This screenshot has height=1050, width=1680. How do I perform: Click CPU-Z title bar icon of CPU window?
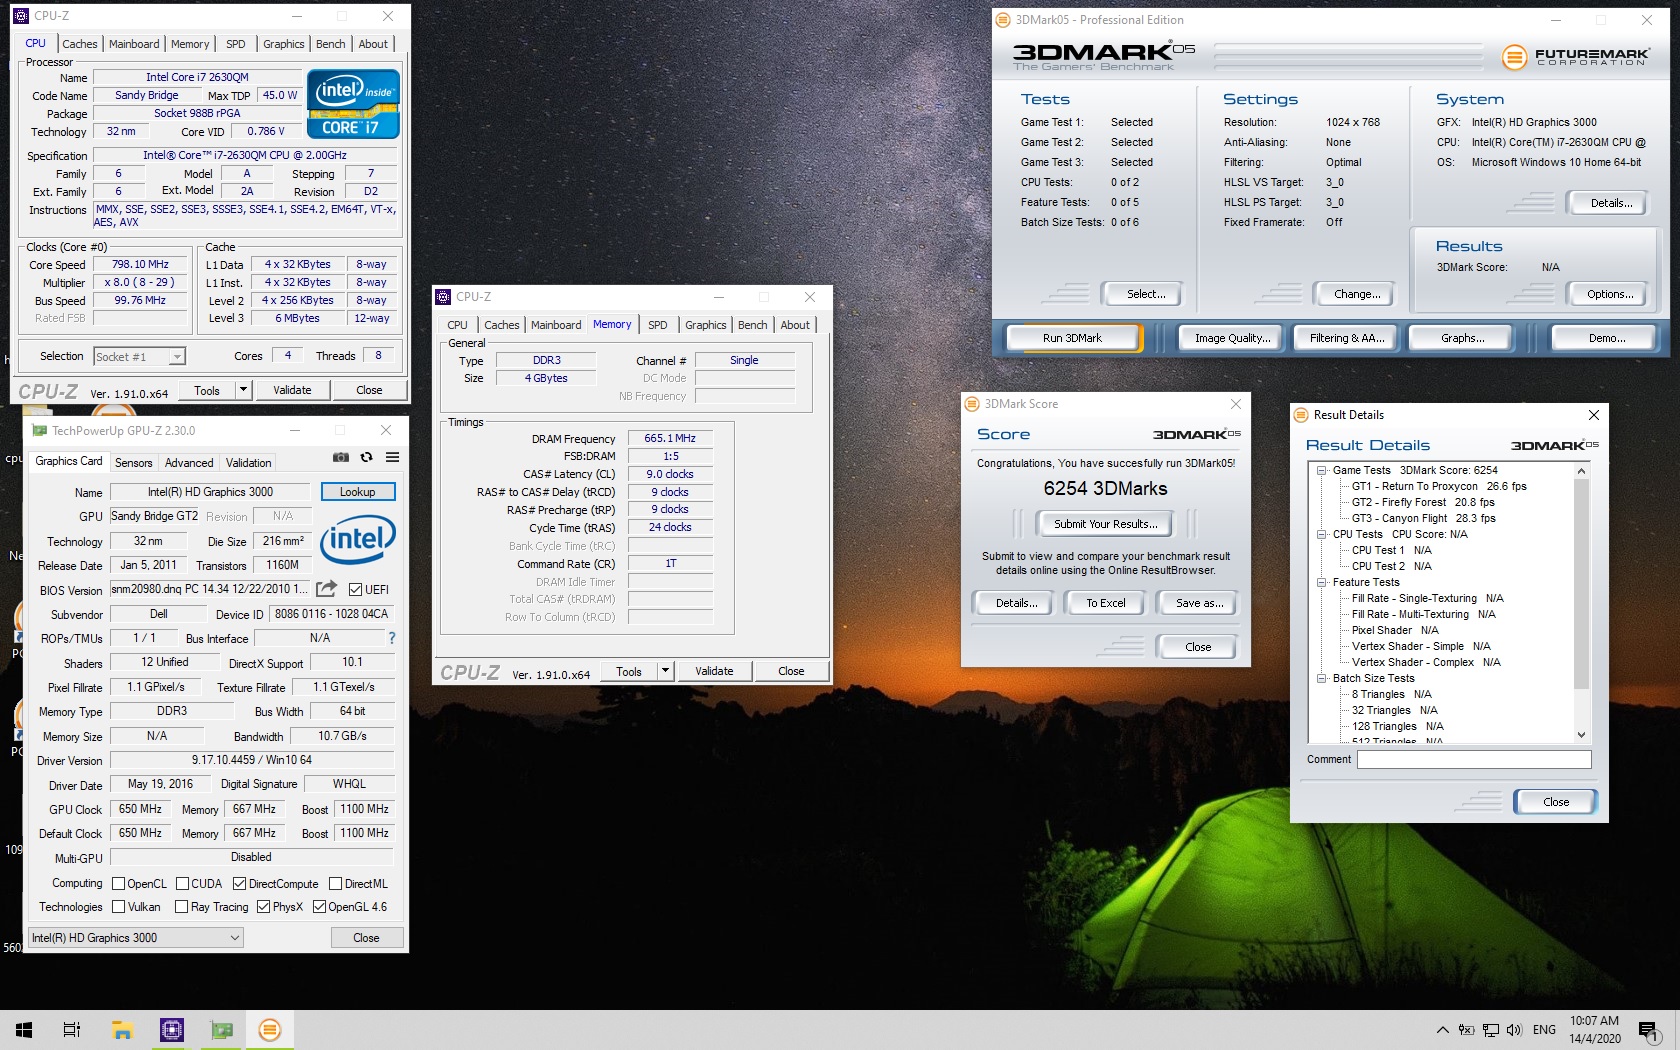pyautogui.click(x=21, y=16)
